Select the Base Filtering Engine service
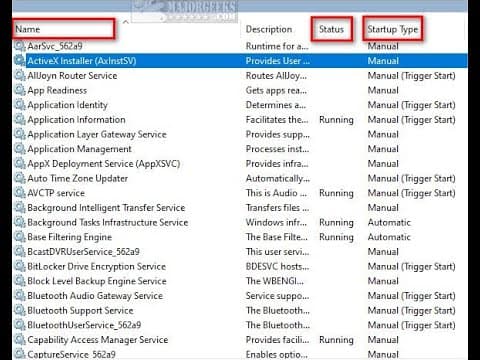Viewport: 480px width, 360px height. [70, 237]
